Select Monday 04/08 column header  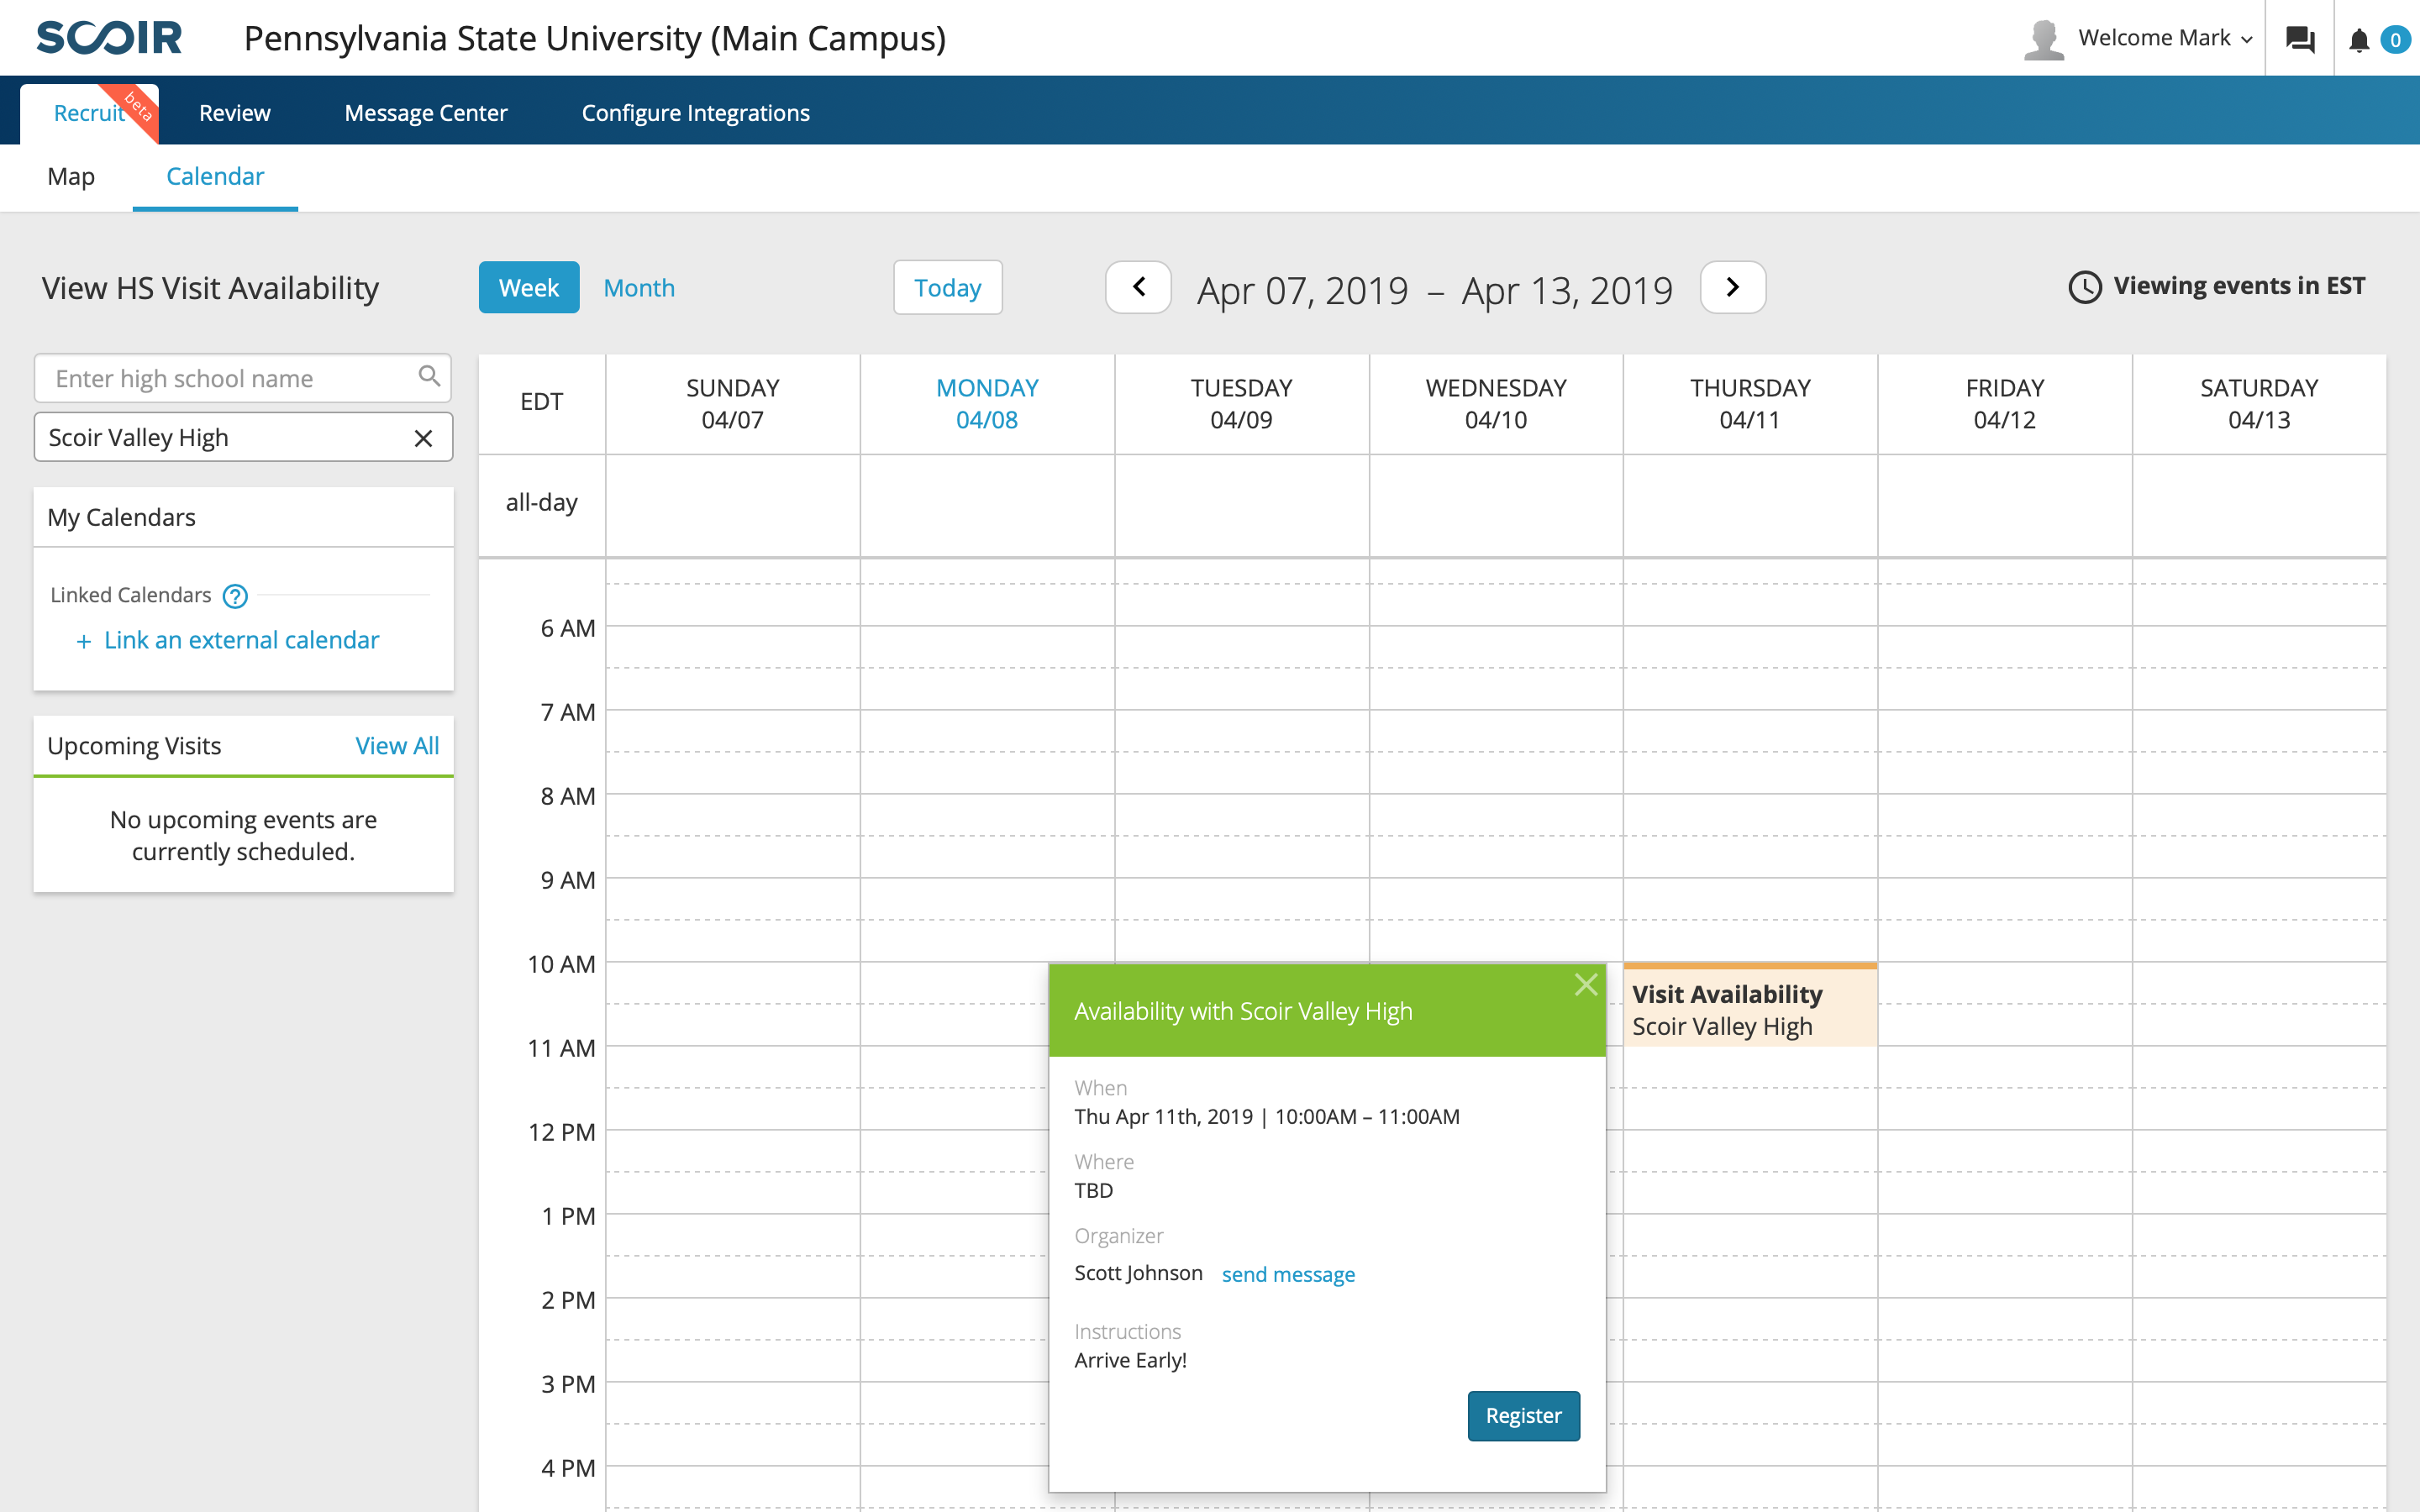pos(987,404)
